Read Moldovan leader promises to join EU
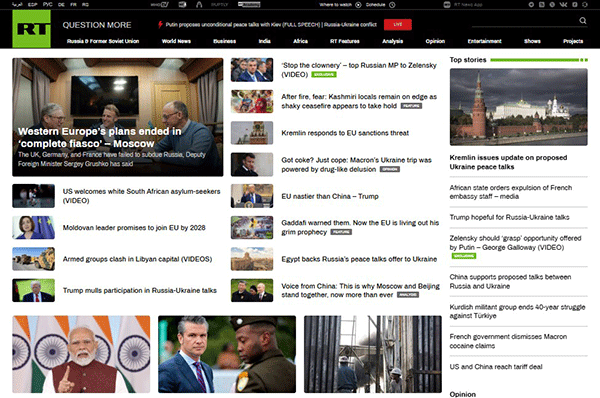The image size is (600, 398). [134, 228]
